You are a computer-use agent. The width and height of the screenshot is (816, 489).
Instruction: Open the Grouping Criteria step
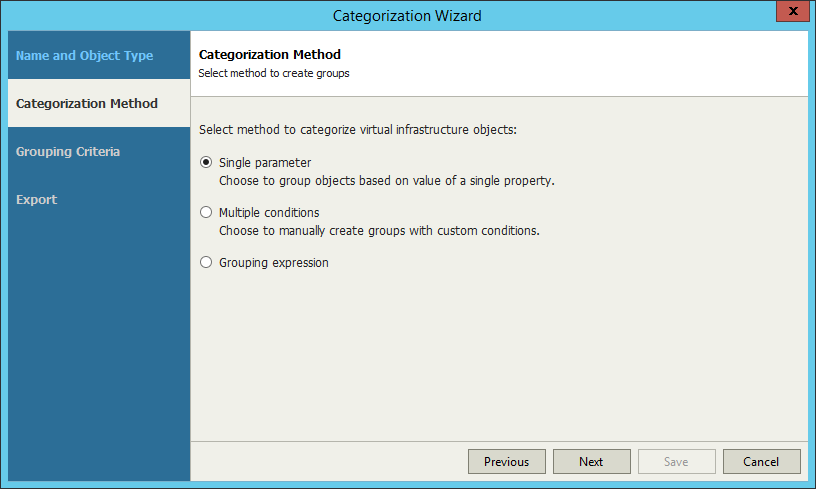pos(68,151)
